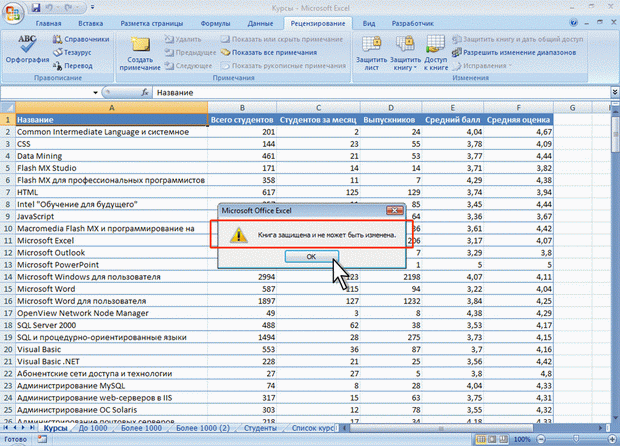The height and width of the screenshot is (446, 620).
Task: Click the Office button orb
Action: coord(13,13)
